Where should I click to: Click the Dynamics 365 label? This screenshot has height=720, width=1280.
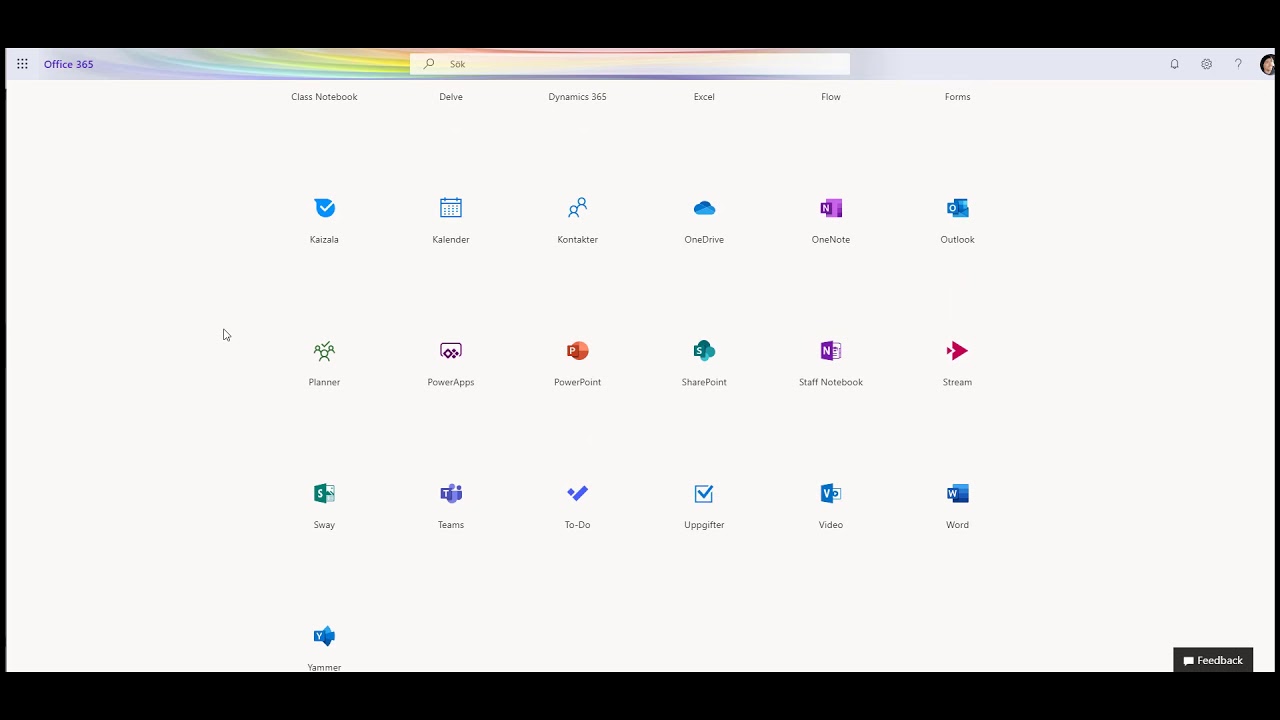(x=577, y=97)
